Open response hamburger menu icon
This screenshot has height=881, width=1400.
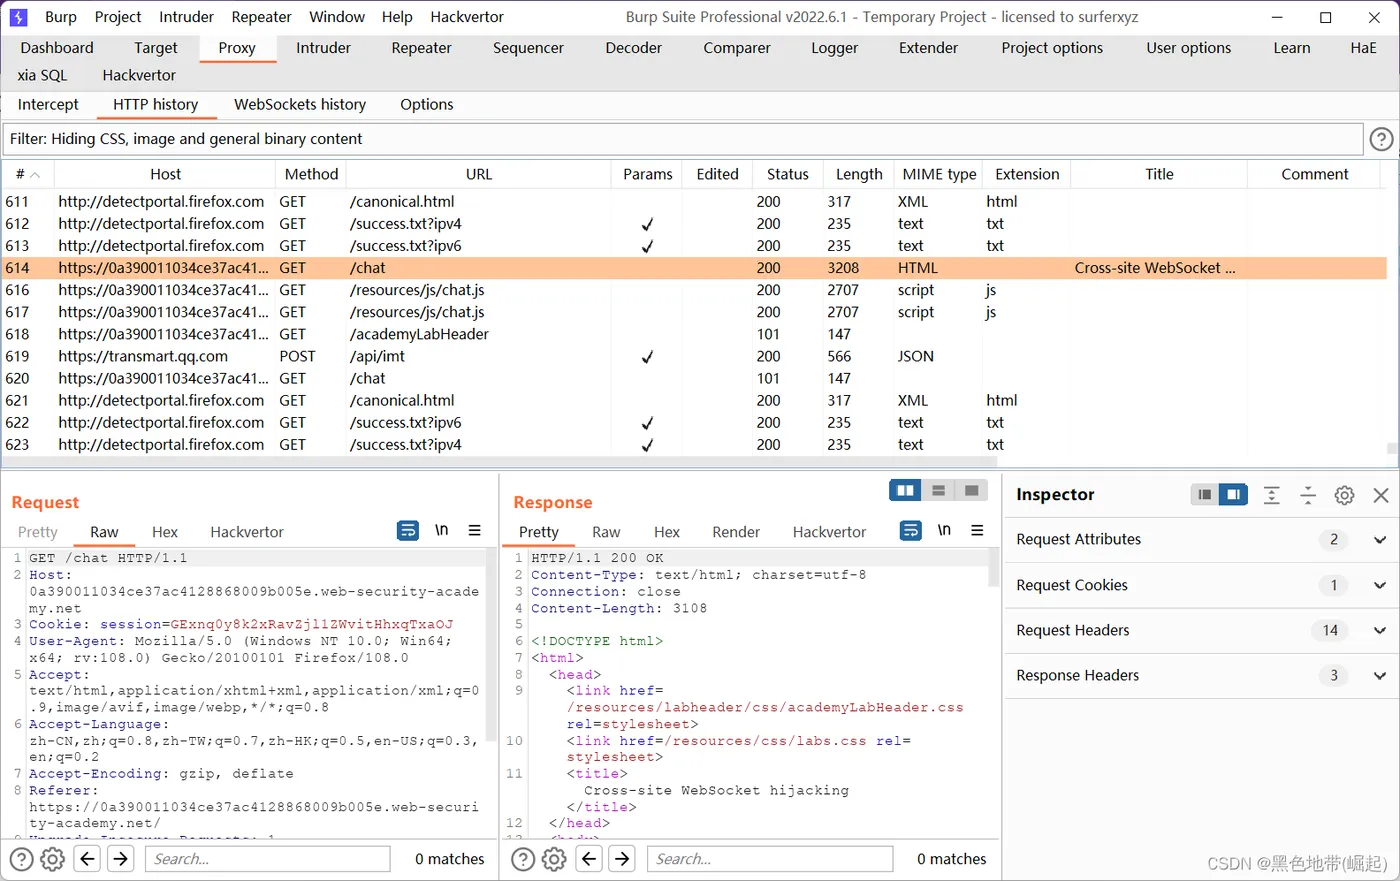(x=977, y=531)
